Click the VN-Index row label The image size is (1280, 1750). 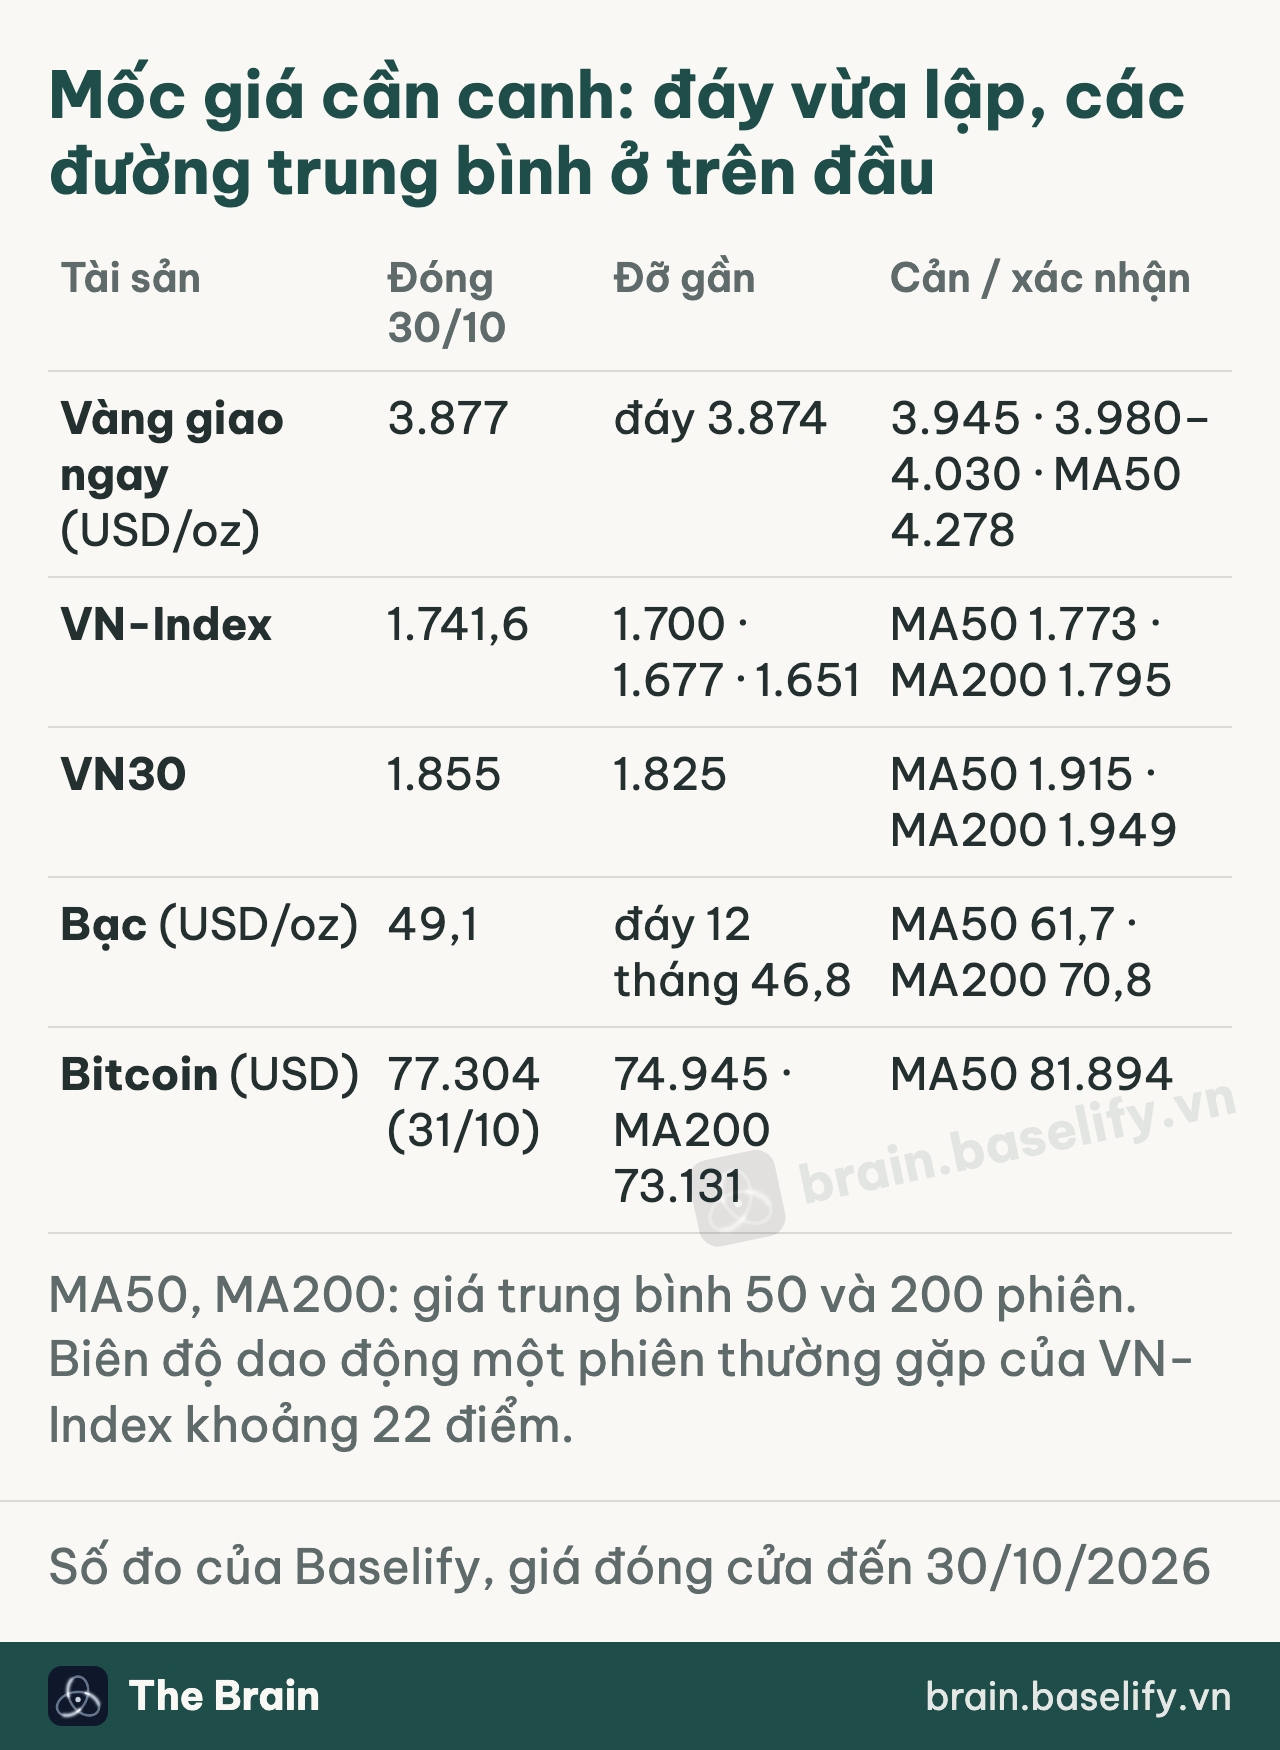[166, 624]
